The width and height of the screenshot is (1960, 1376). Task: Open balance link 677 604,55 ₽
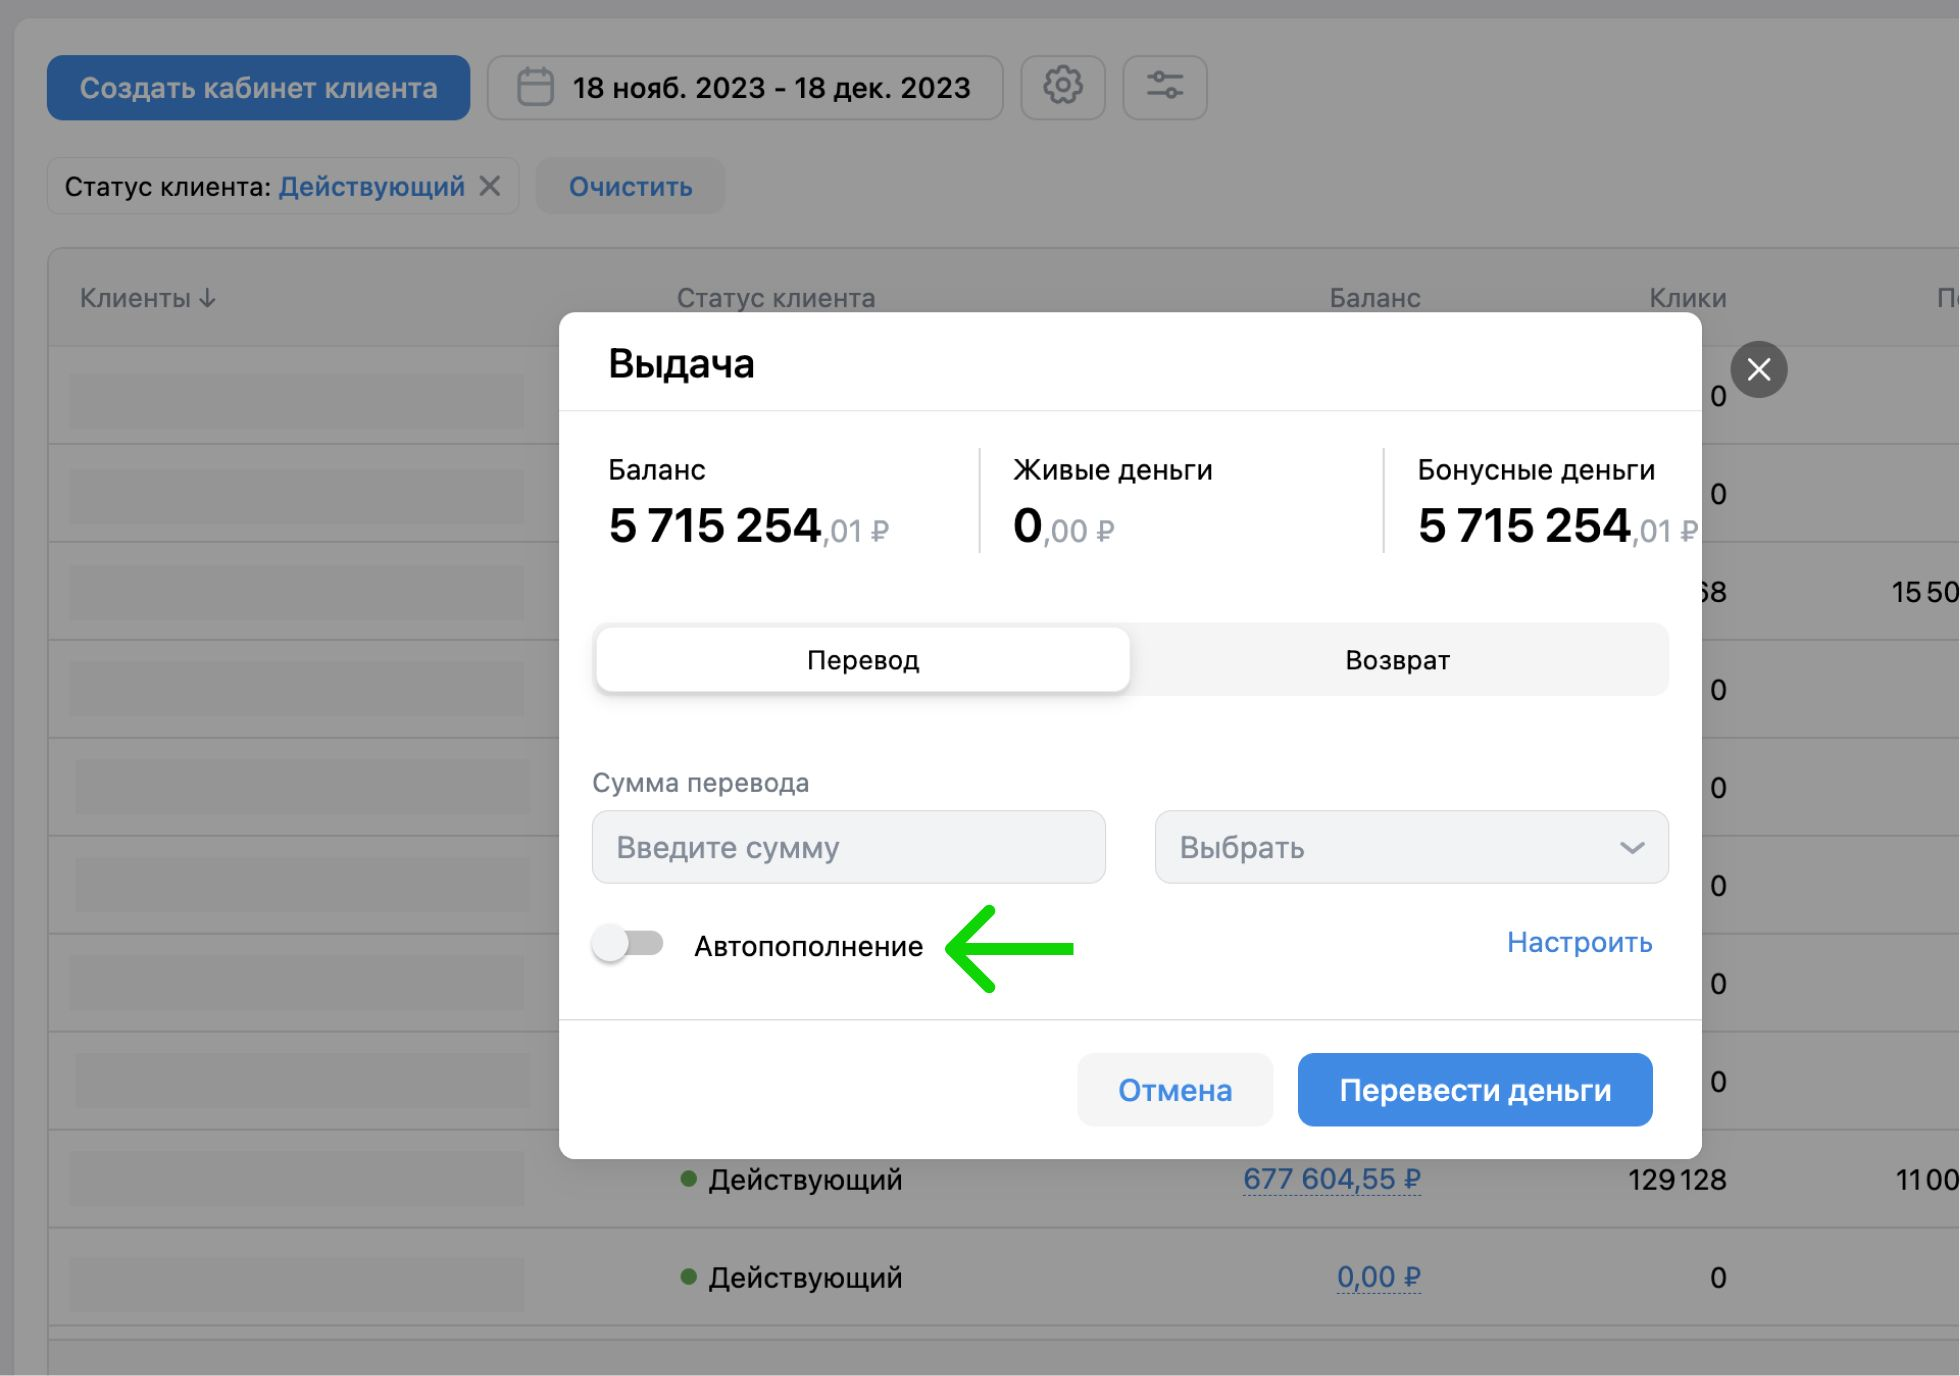tap(1332, 1179)
